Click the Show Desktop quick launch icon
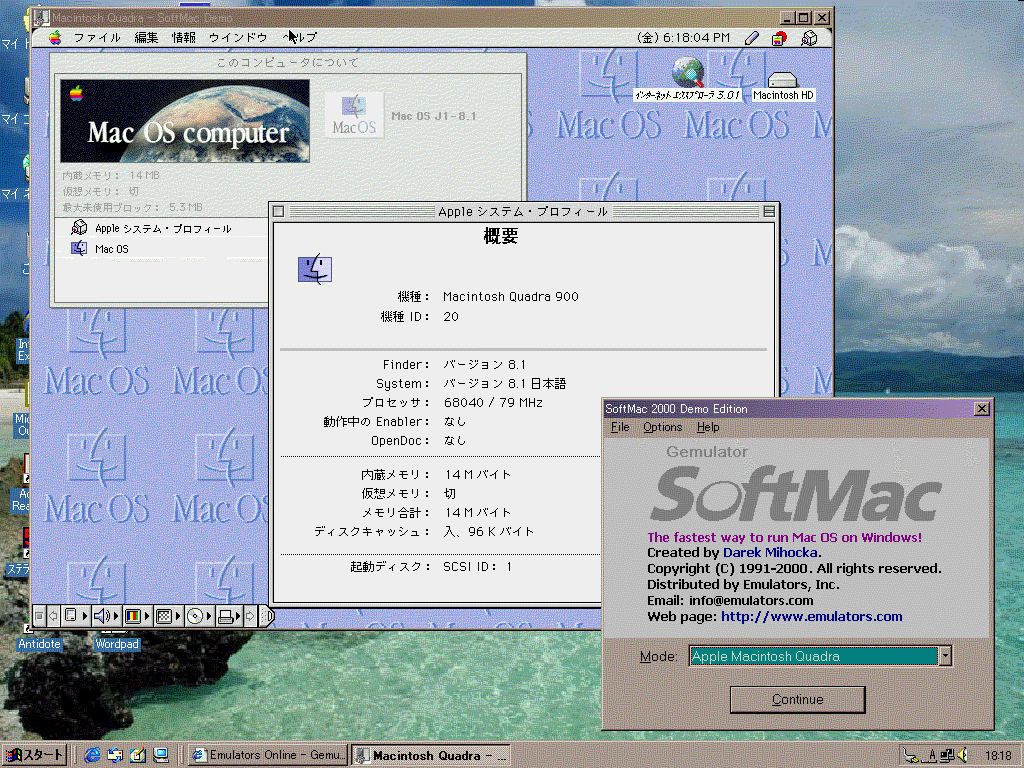Image resolution: width=1024 pixels, height=768 pixels. 161,755
